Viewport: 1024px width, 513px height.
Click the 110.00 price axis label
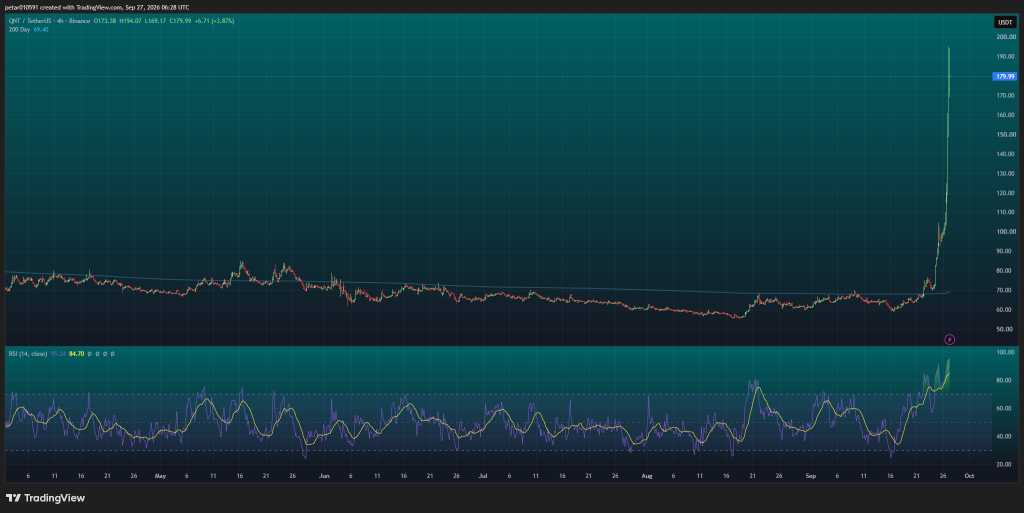(1006, 212)
